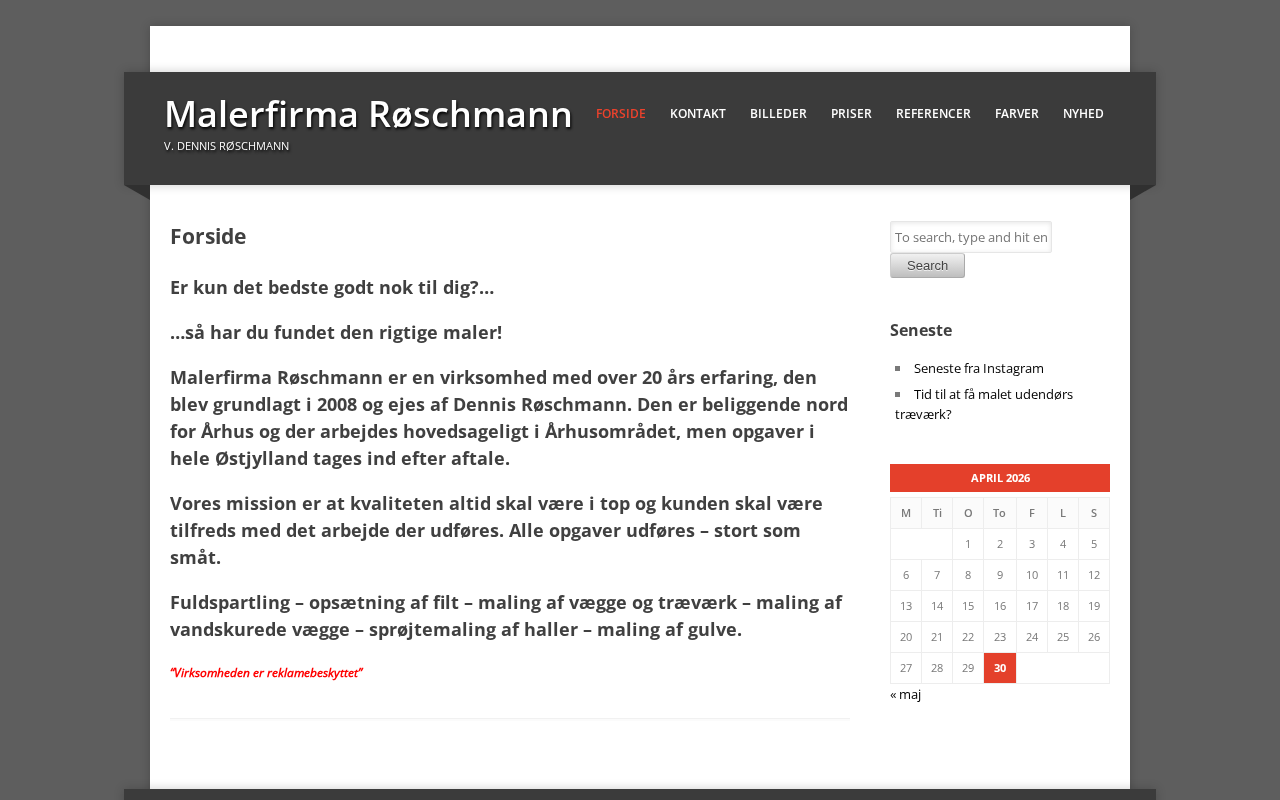Open the Billeder page
The height and width of the screenshot is (800, 1280).
778,114
